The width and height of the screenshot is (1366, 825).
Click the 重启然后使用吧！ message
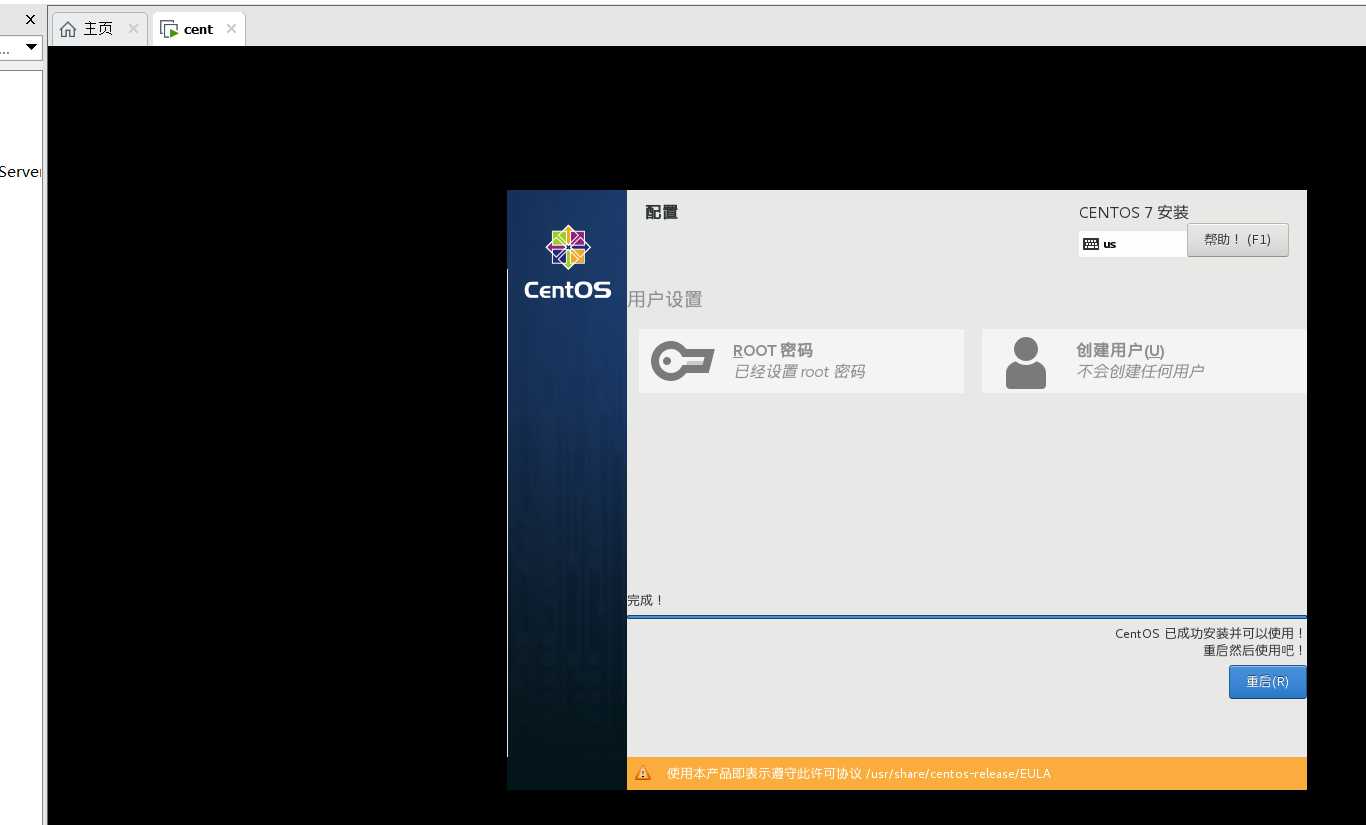[1254, 650]
